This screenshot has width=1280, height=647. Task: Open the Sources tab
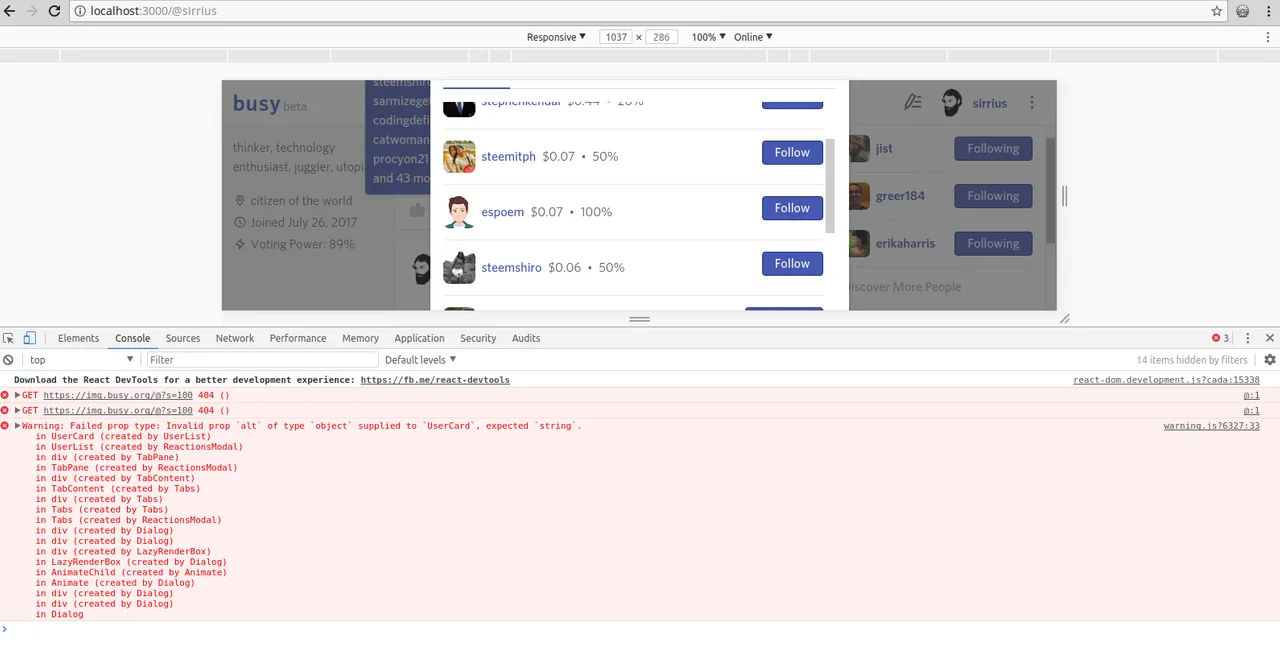tap(183, 338)
